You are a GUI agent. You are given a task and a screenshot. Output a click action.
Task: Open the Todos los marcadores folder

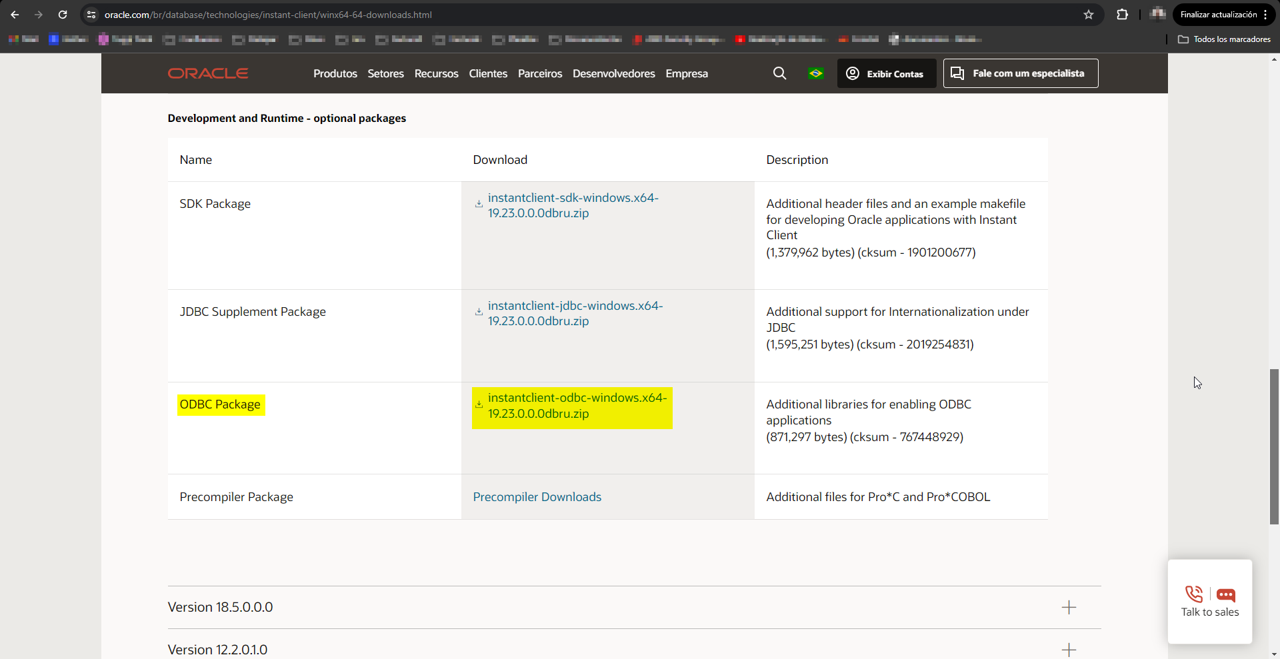pos(1224,39)
